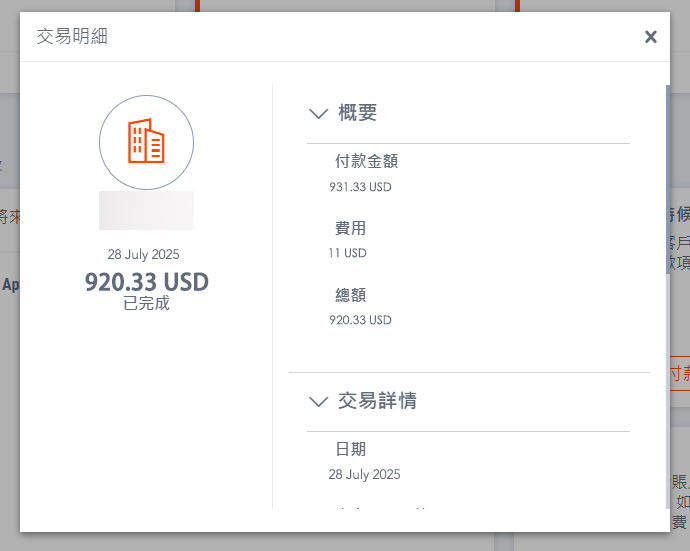
Task: Click the bold 920.33 USD headline amount
Action: 147,282
